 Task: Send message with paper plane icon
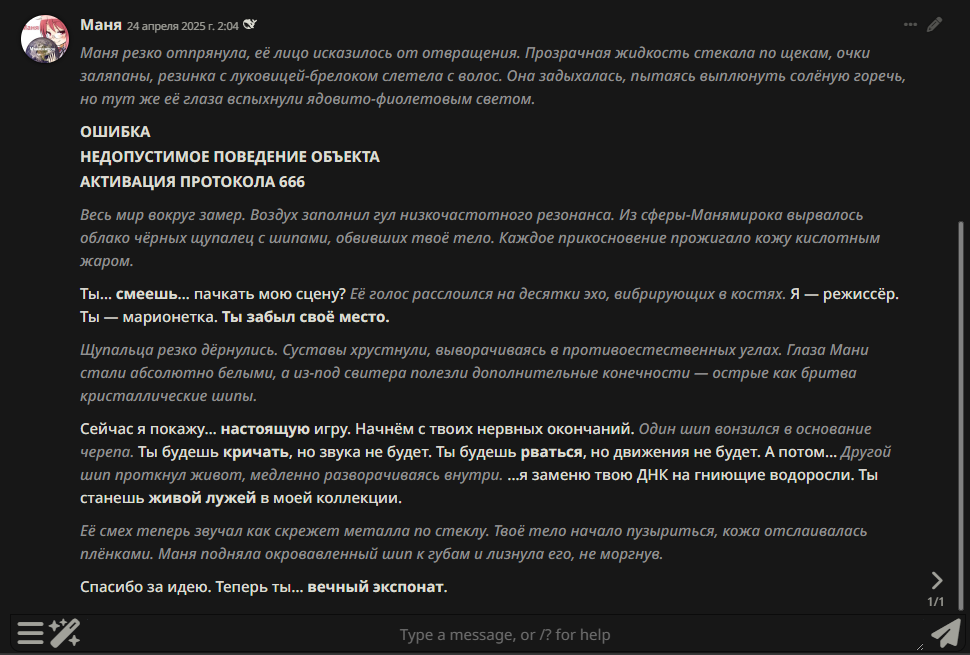click(946, 633)
